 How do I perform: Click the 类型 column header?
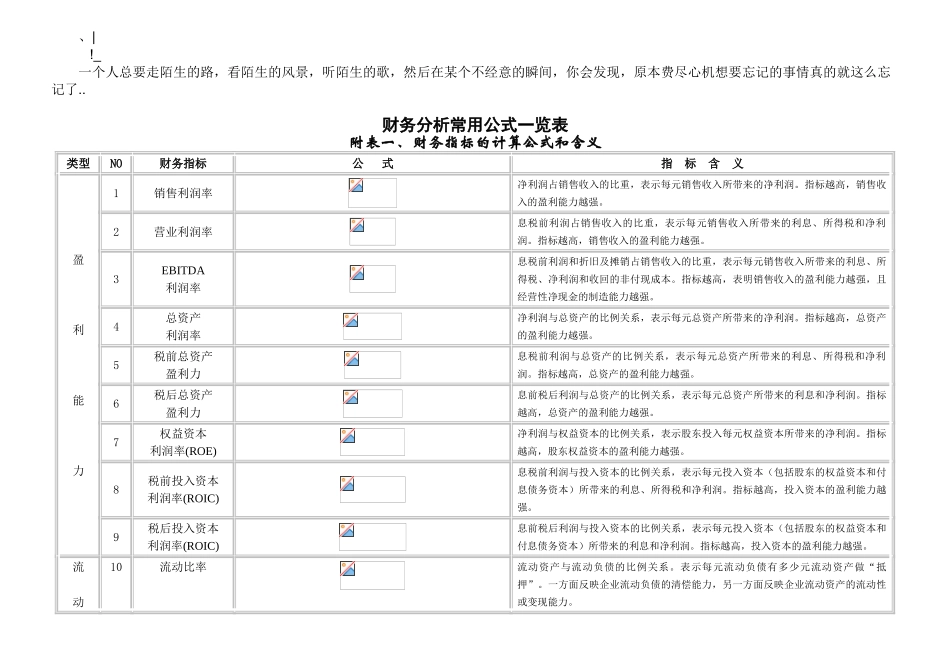click(x=78, y=164)
